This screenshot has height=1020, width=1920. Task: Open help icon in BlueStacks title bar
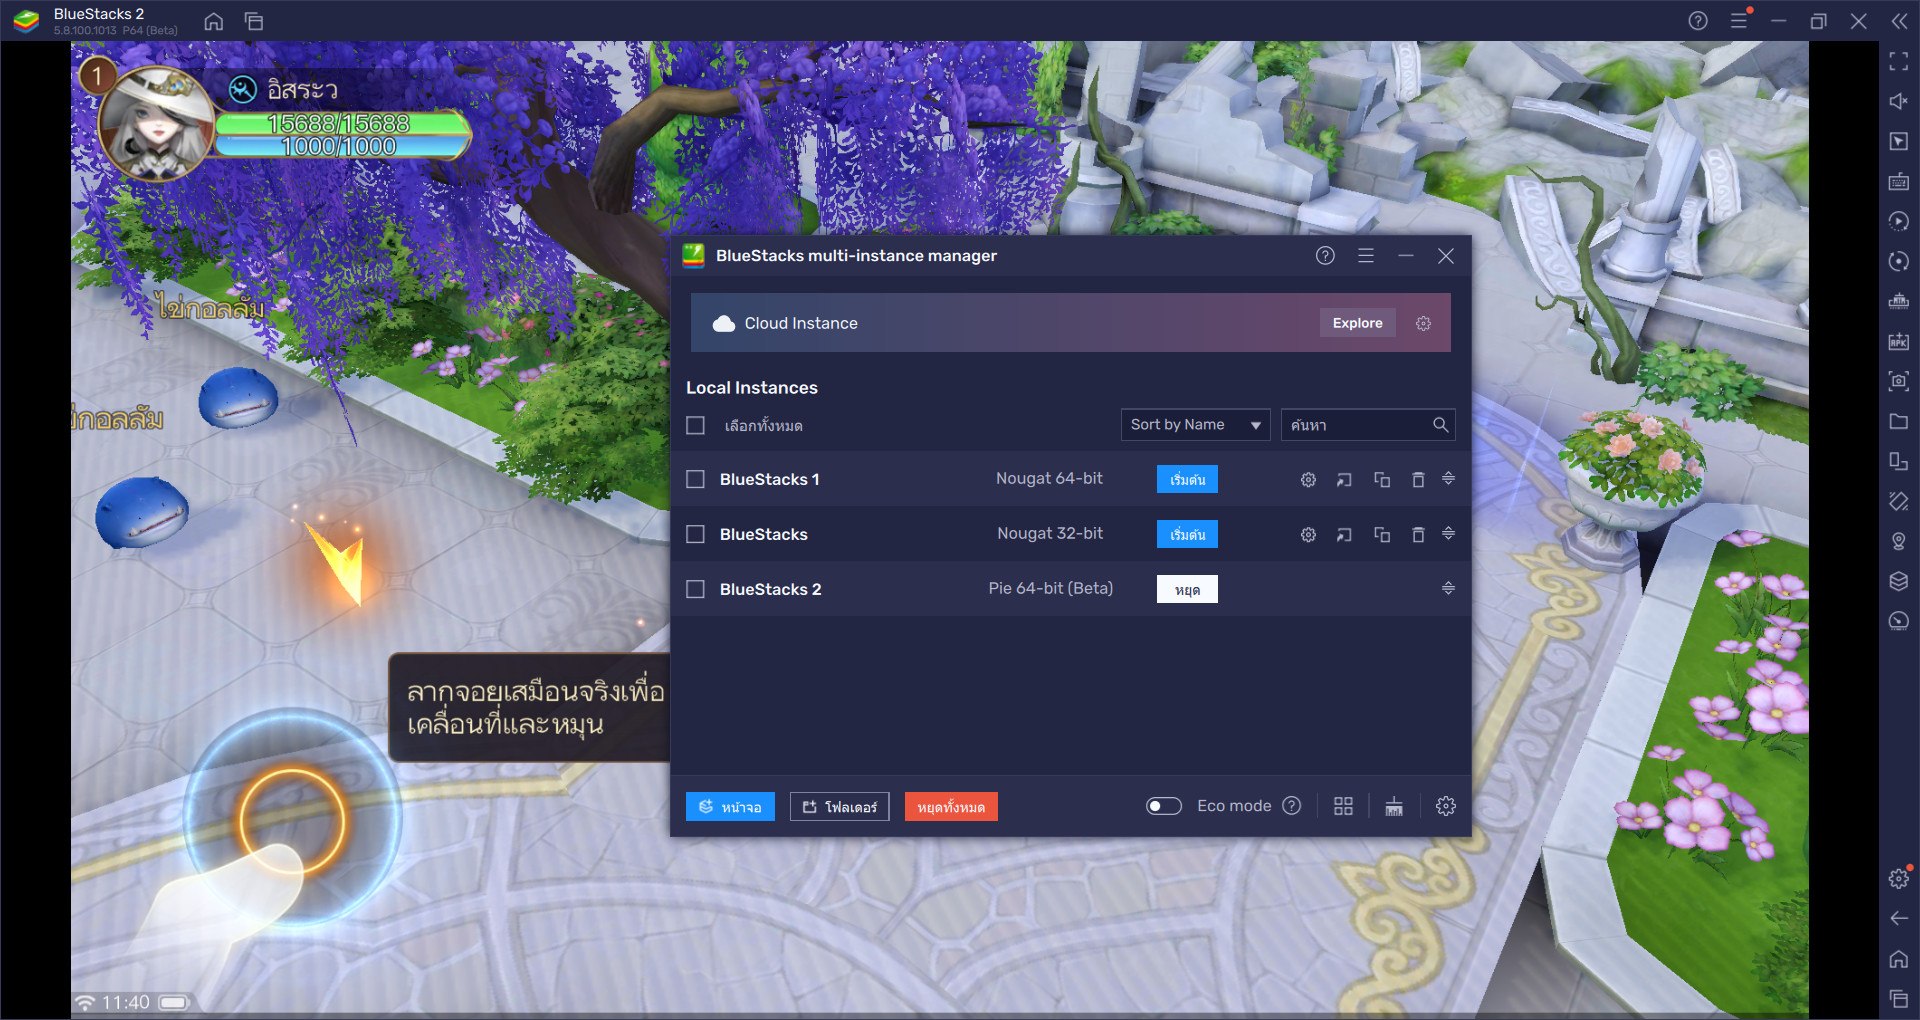click(1697, 21)
